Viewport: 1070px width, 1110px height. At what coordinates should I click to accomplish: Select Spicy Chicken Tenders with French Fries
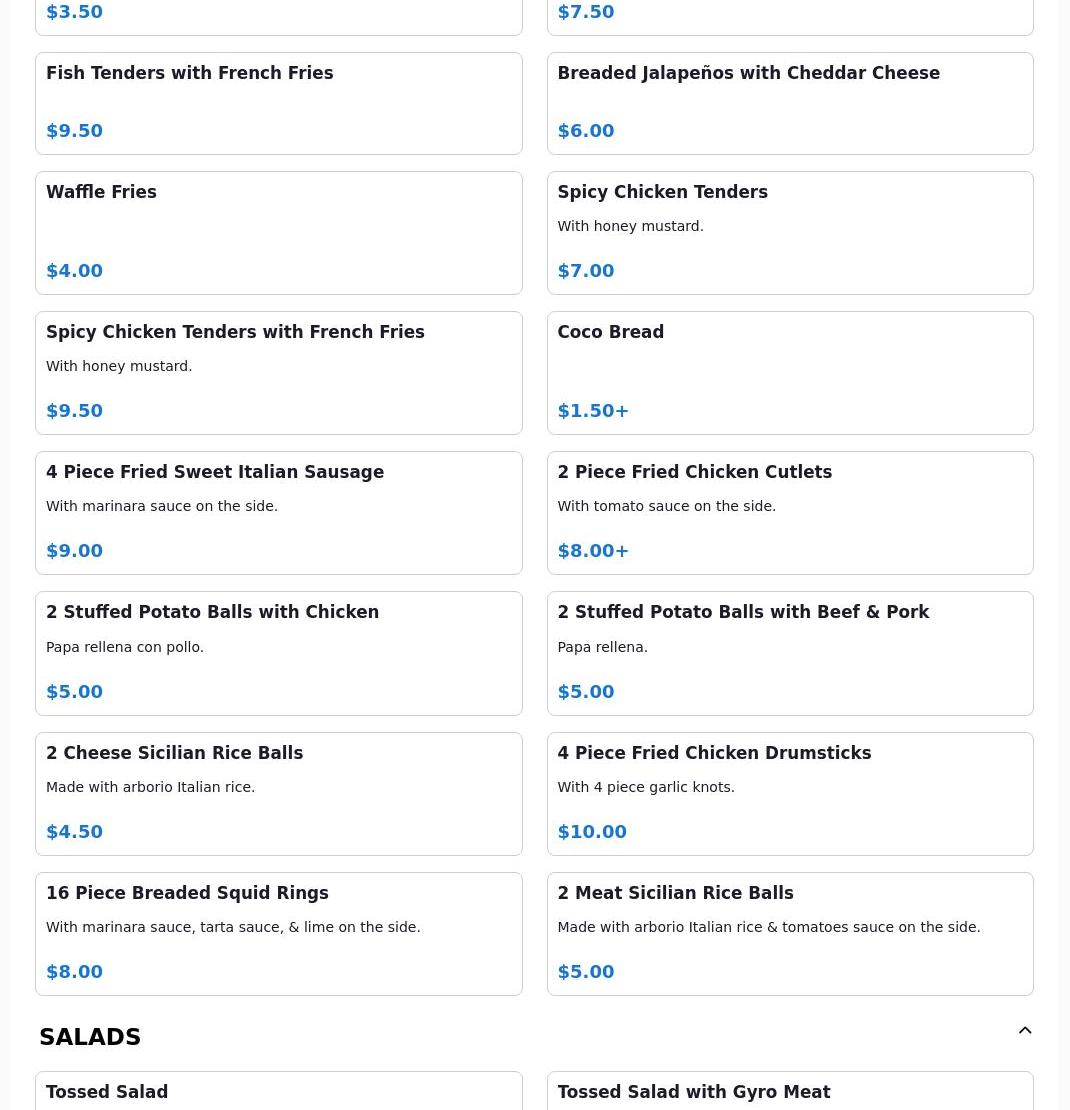tap(278, 372)
